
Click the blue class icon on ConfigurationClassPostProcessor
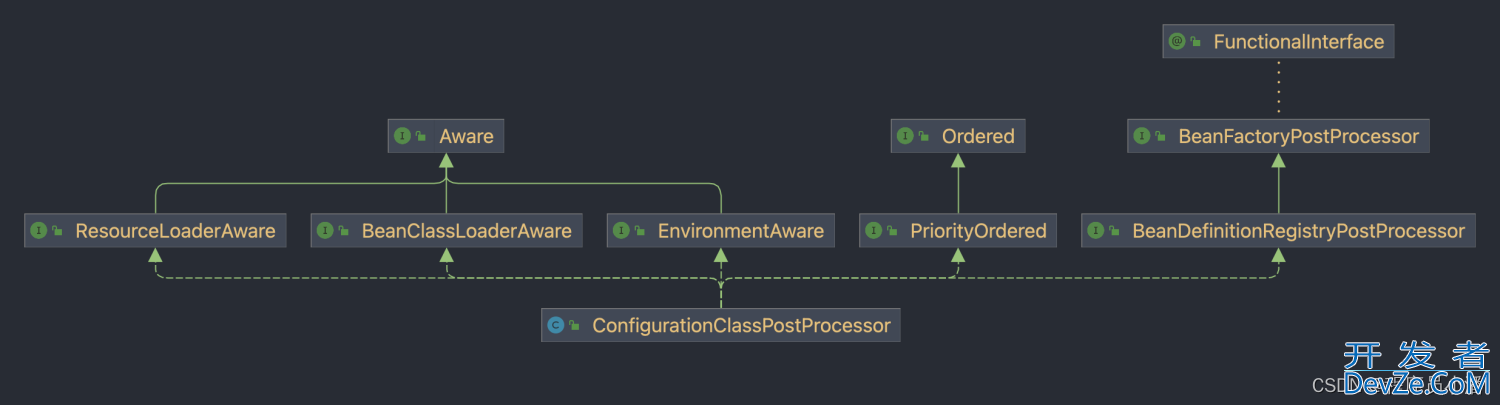[556, 325]
